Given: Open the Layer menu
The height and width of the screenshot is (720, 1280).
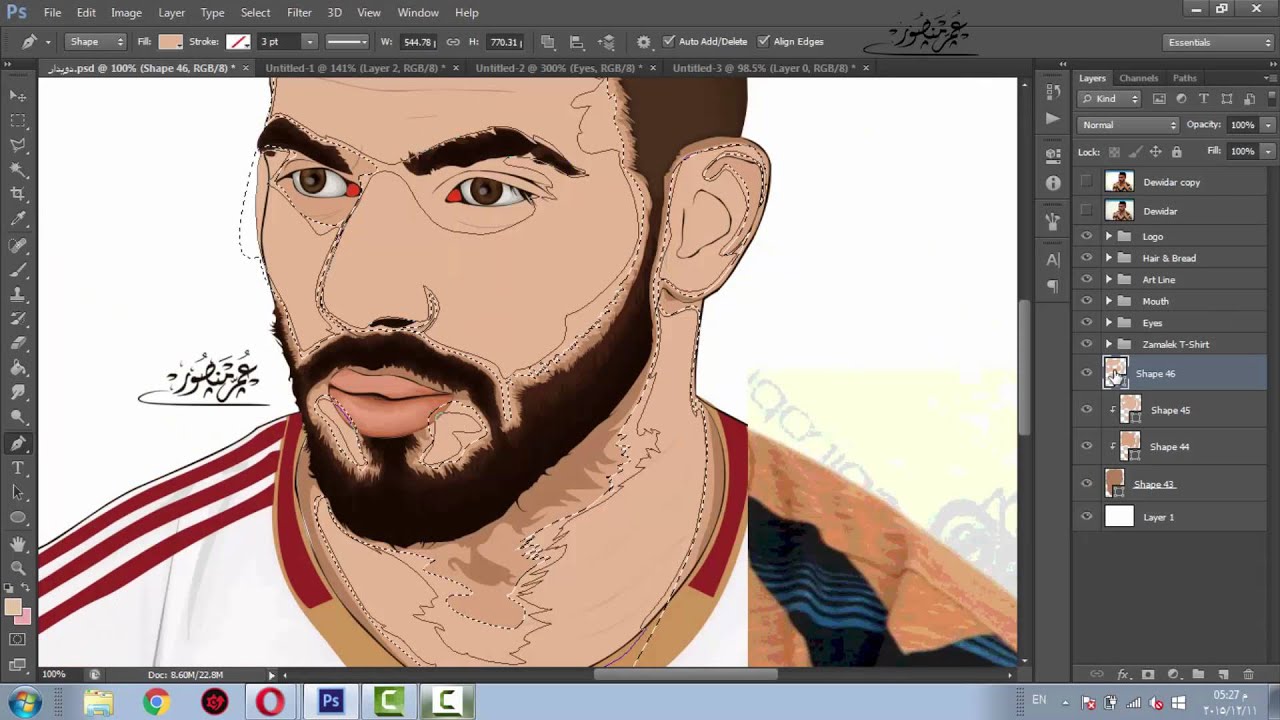Looking at the screenshot, I should coord(171,12).
